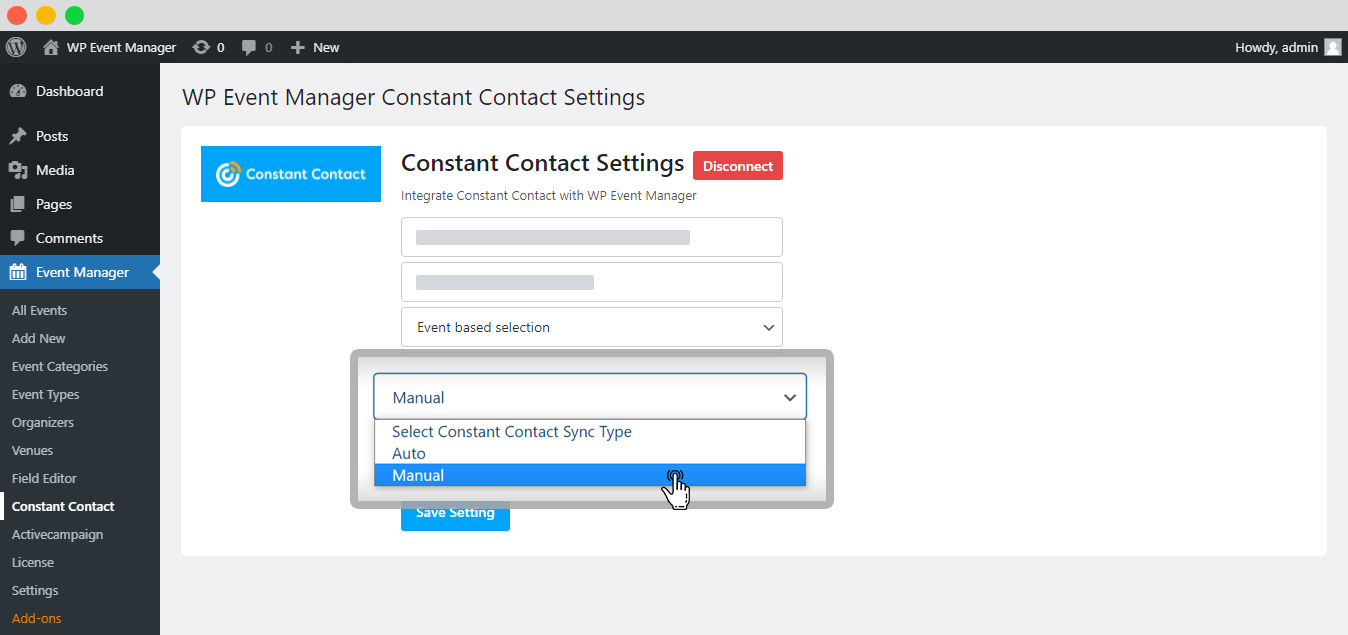Select the Event Manager menu
1348x635 pixels.
pos(80,272)
